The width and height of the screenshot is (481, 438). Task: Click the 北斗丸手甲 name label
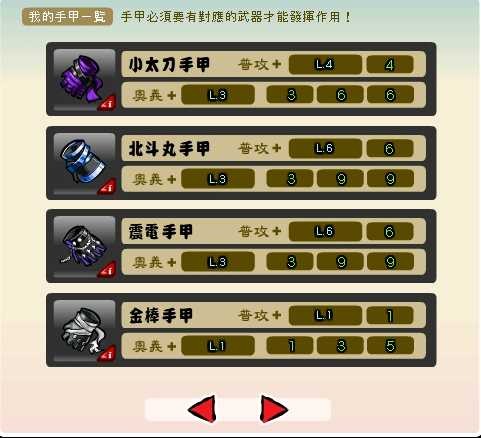tap(169, 148)
